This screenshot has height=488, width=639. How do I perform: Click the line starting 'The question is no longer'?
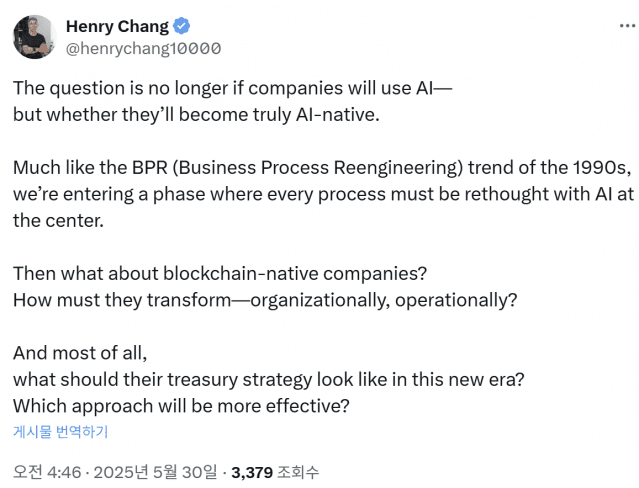(x=233, y=88)
